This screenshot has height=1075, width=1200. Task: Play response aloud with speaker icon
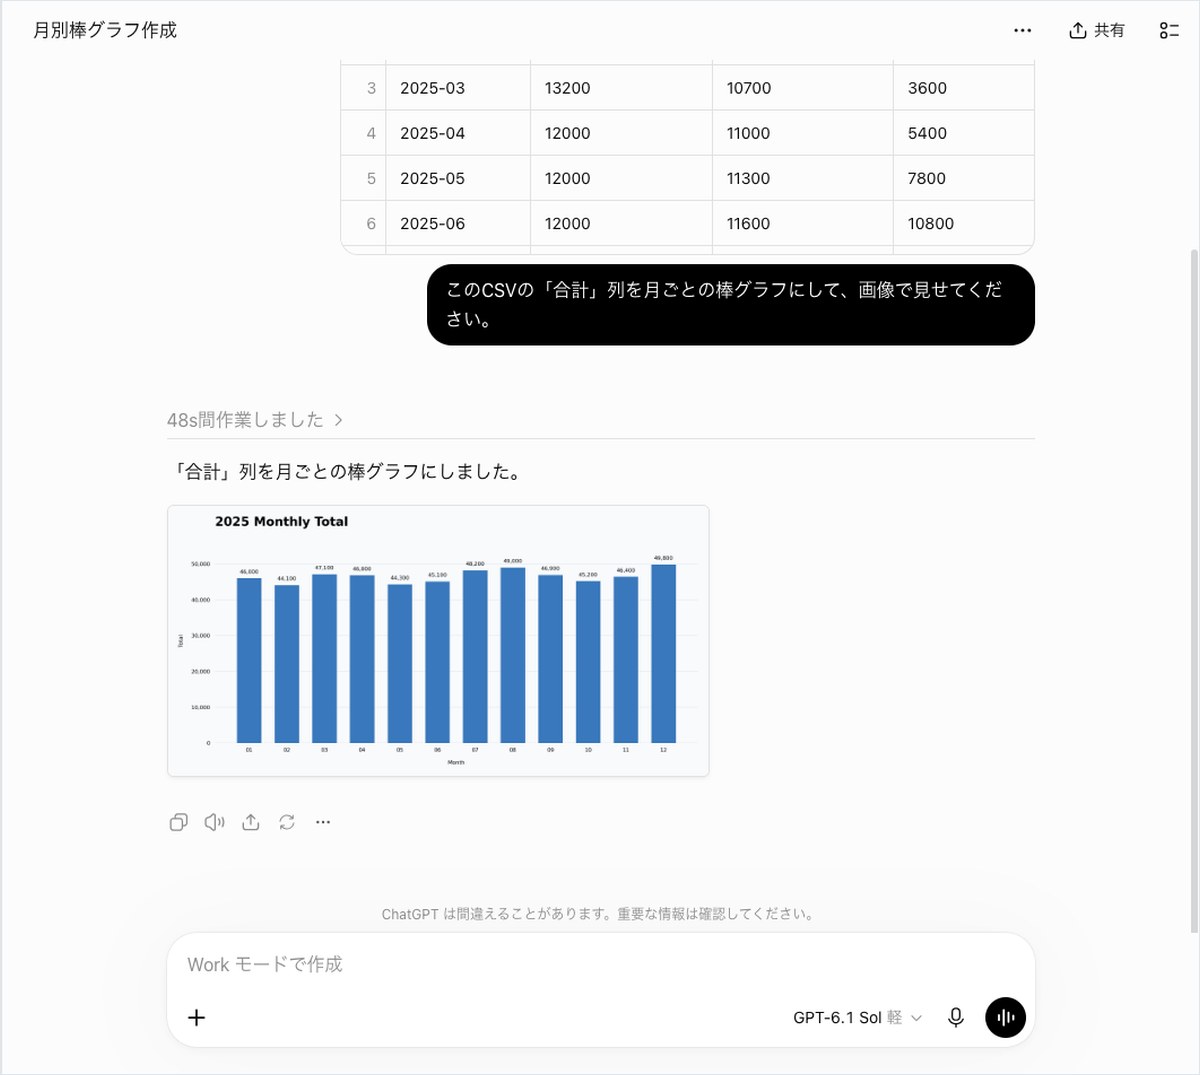215,822
